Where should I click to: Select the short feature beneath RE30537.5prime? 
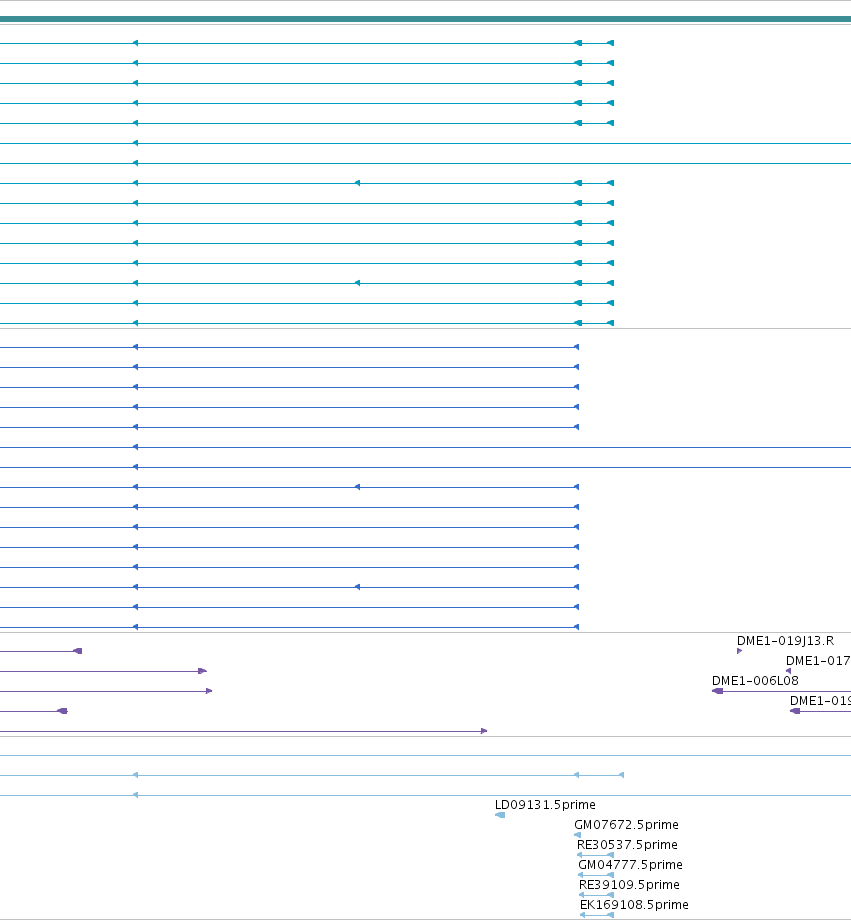pos(595,855)
